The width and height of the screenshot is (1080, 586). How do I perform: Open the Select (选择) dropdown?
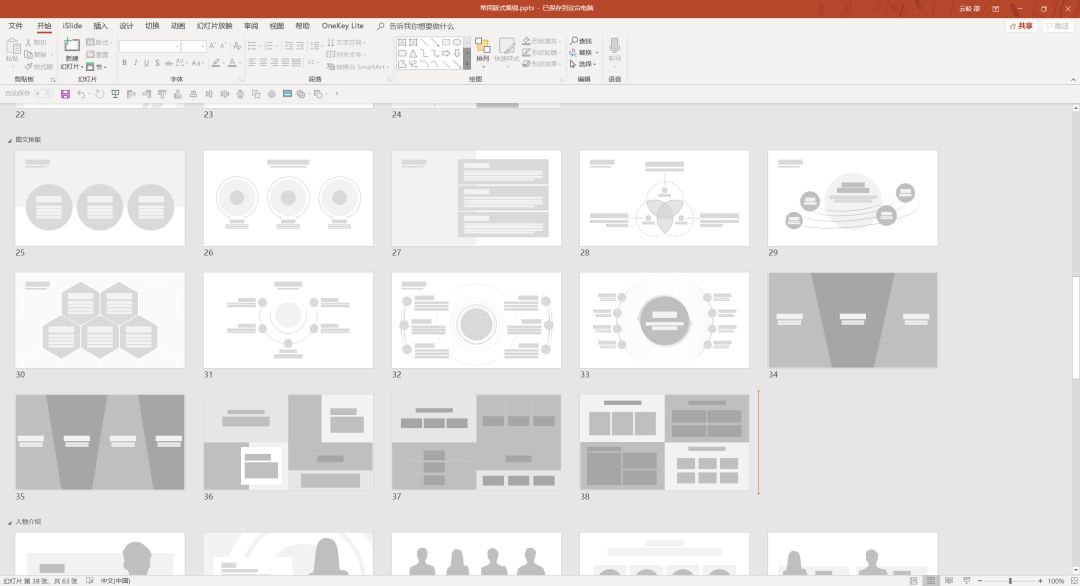click(x=583, y=64)
